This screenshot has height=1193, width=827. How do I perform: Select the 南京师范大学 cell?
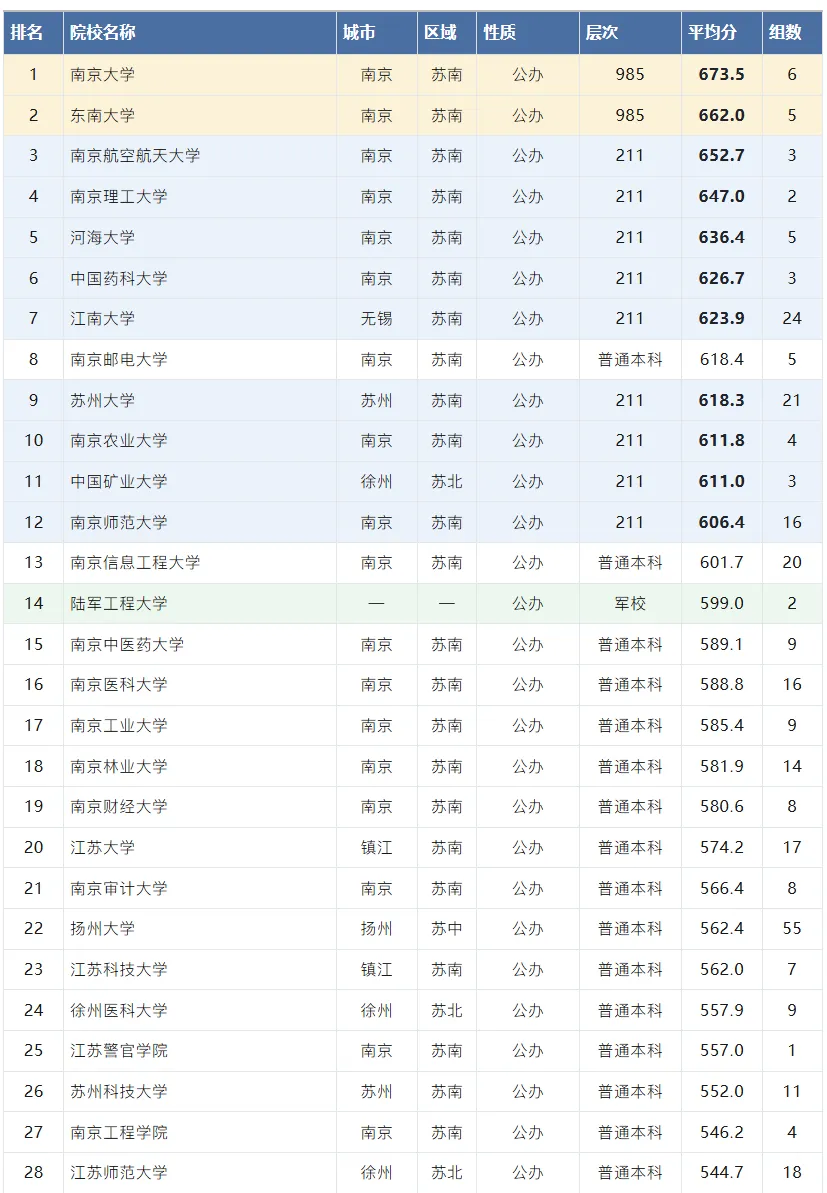[199, 522]
